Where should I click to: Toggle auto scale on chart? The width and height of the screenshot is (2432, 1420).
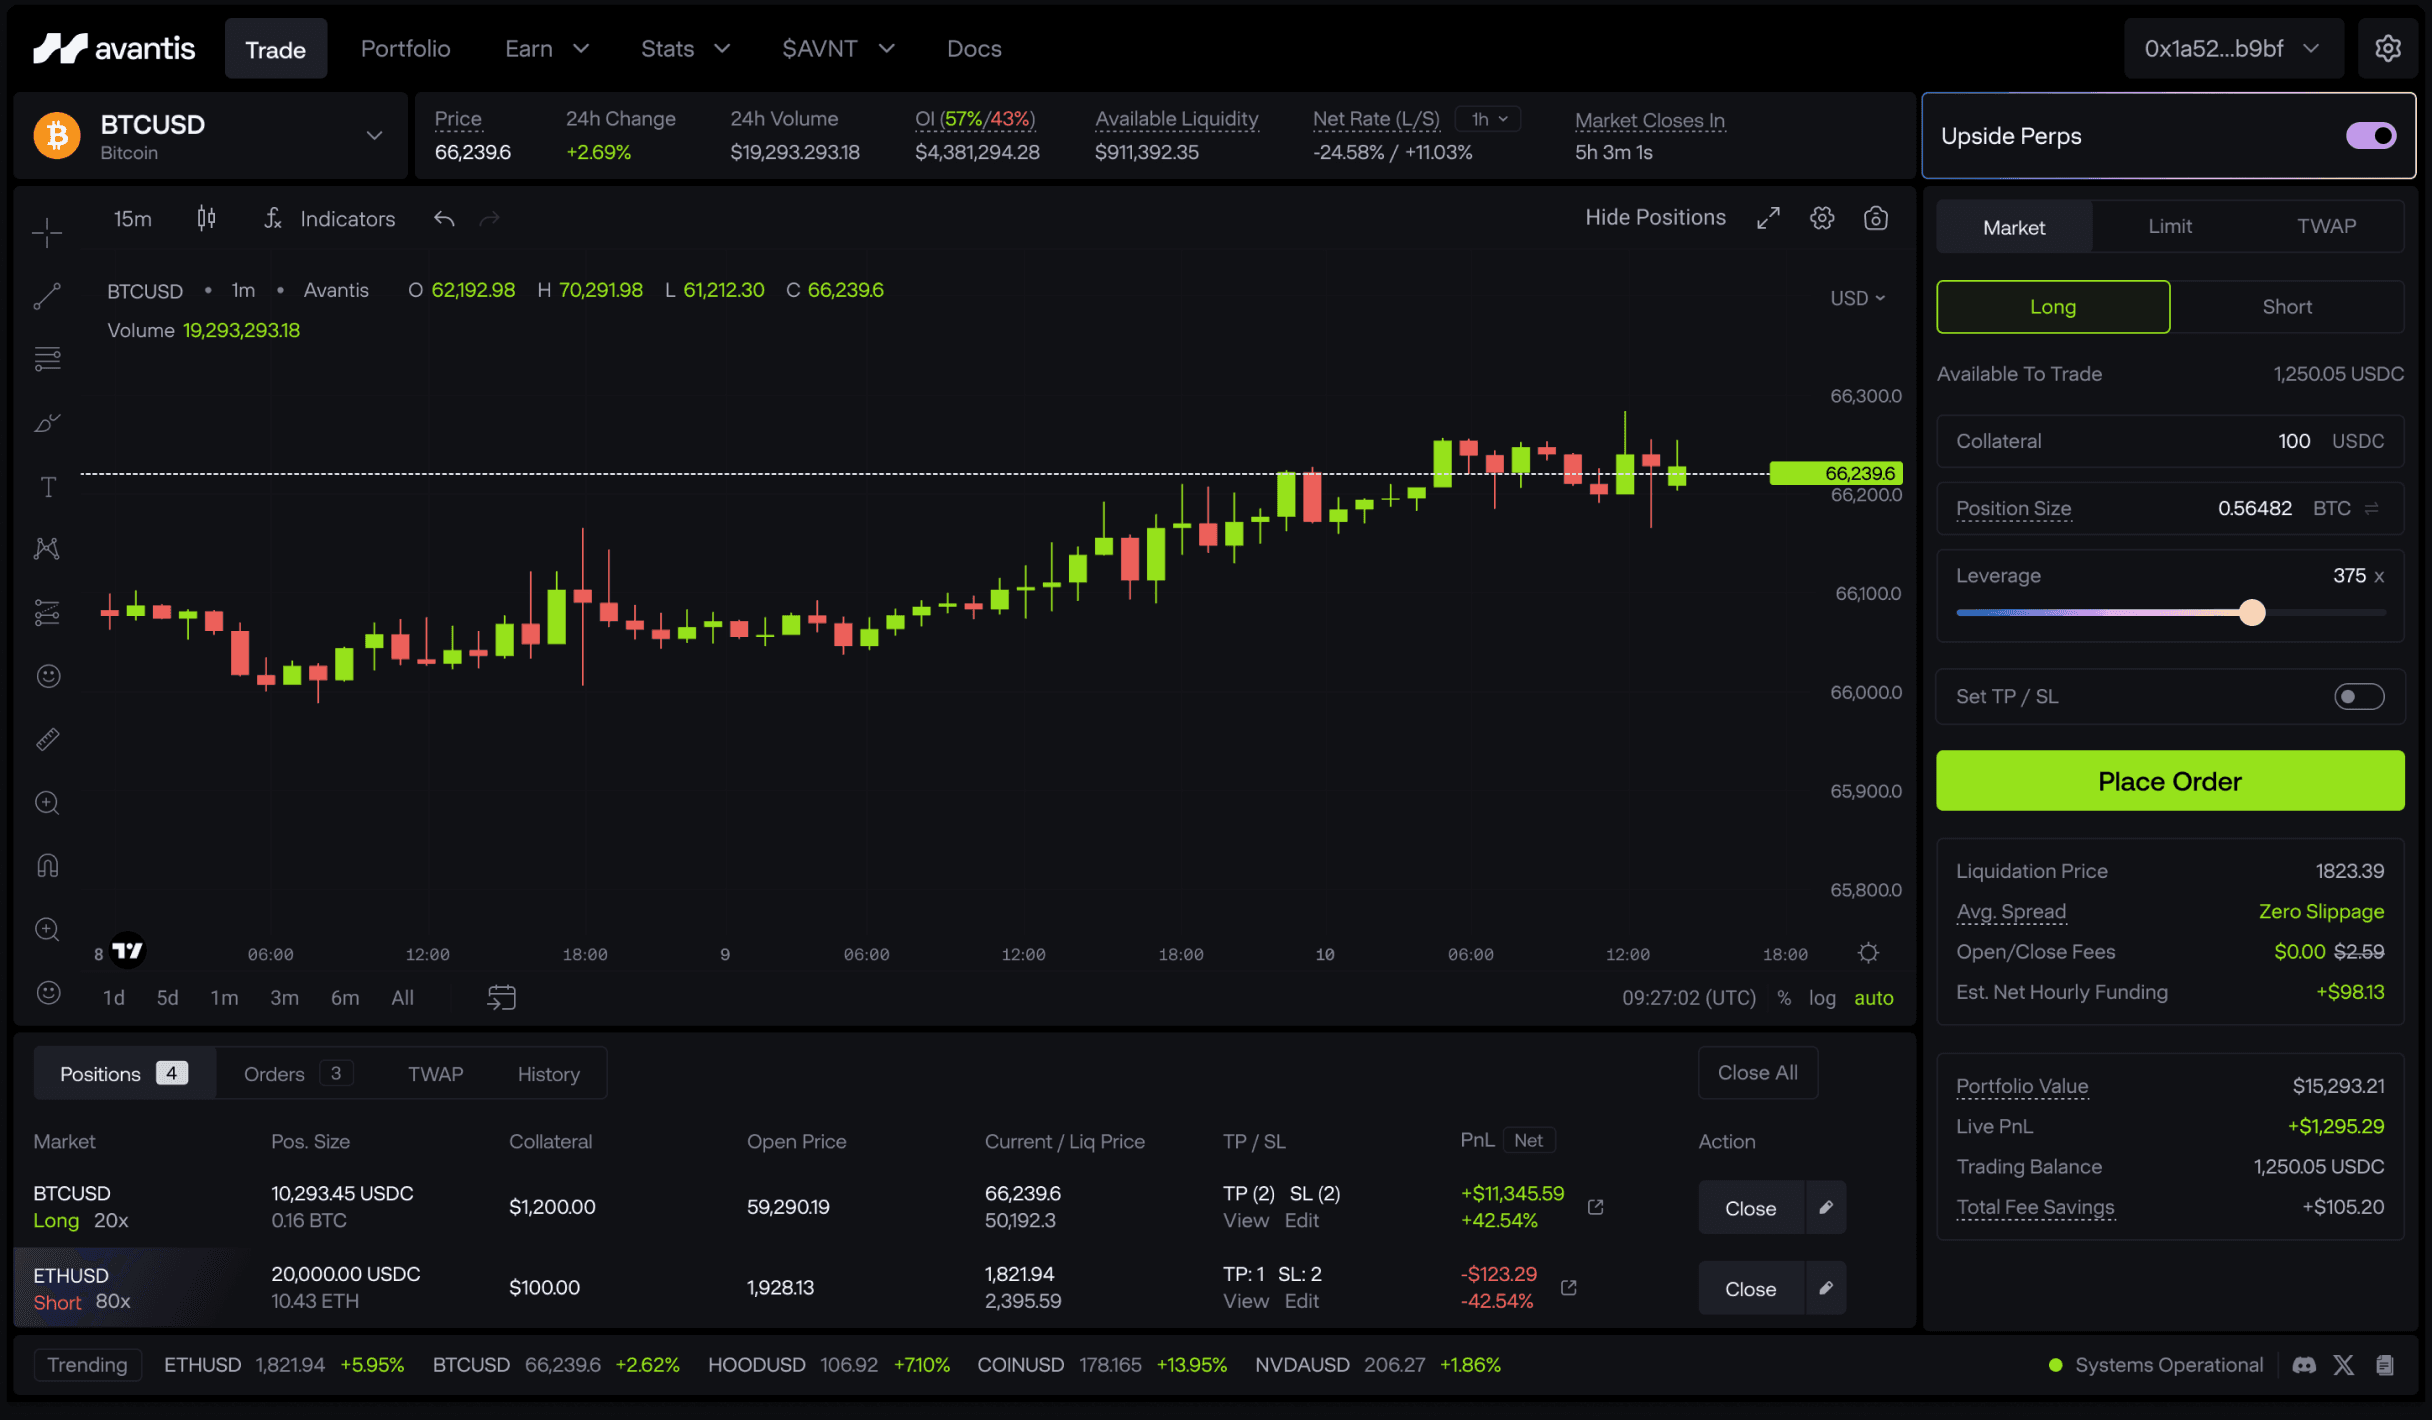pyautogui.click(x=1874, y=998)
